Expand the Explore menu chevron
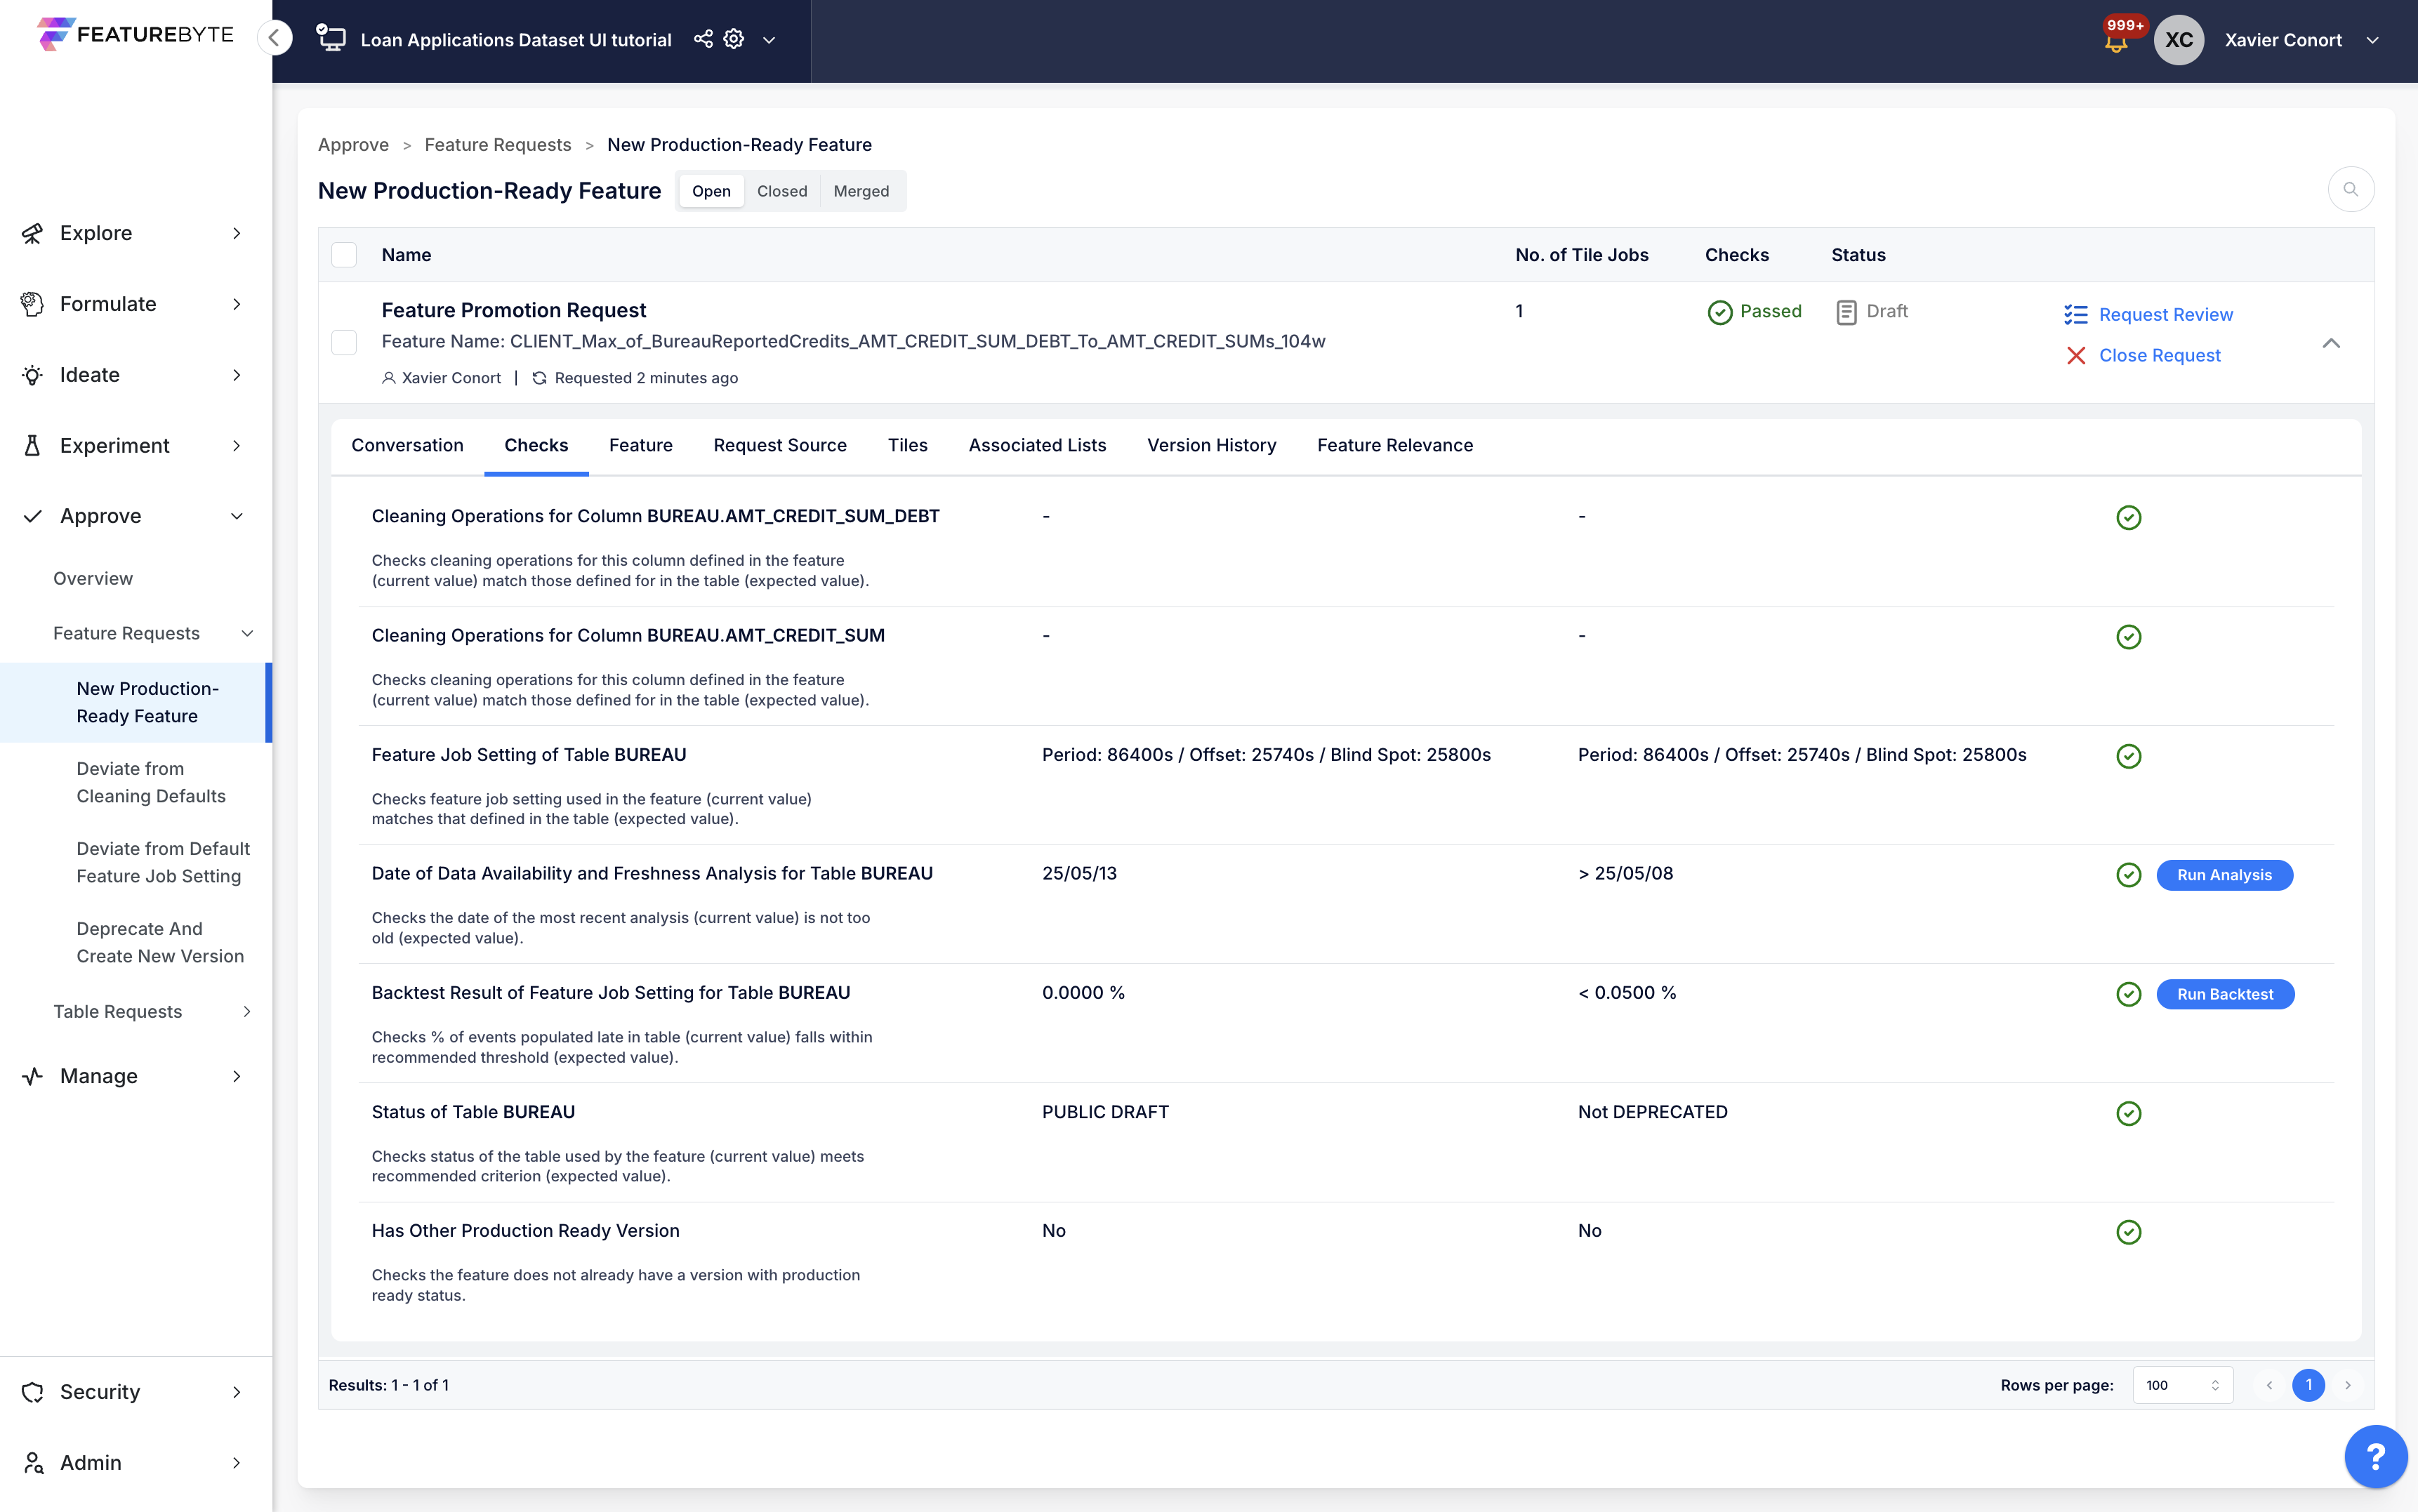This screenshot has height=1512, width=2418. pyautogui.click(x=237, y=233)
